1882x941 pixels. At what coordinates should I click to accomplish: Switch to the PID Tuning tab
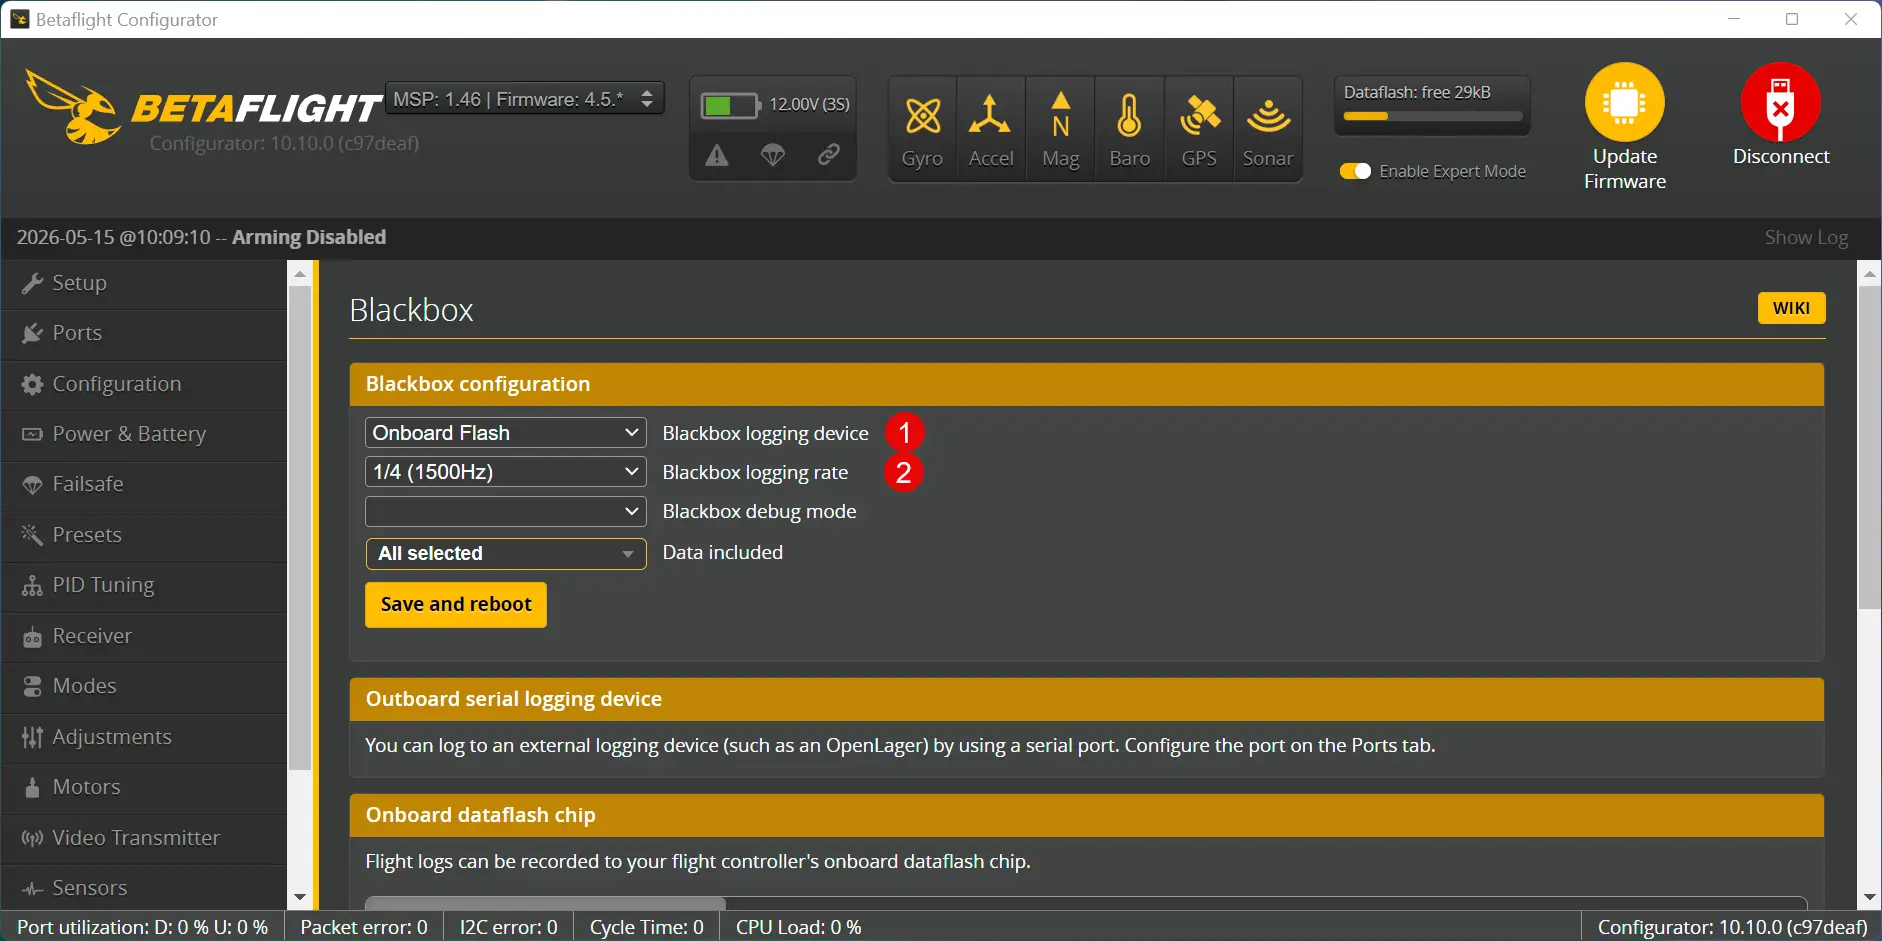pos(144,585)
